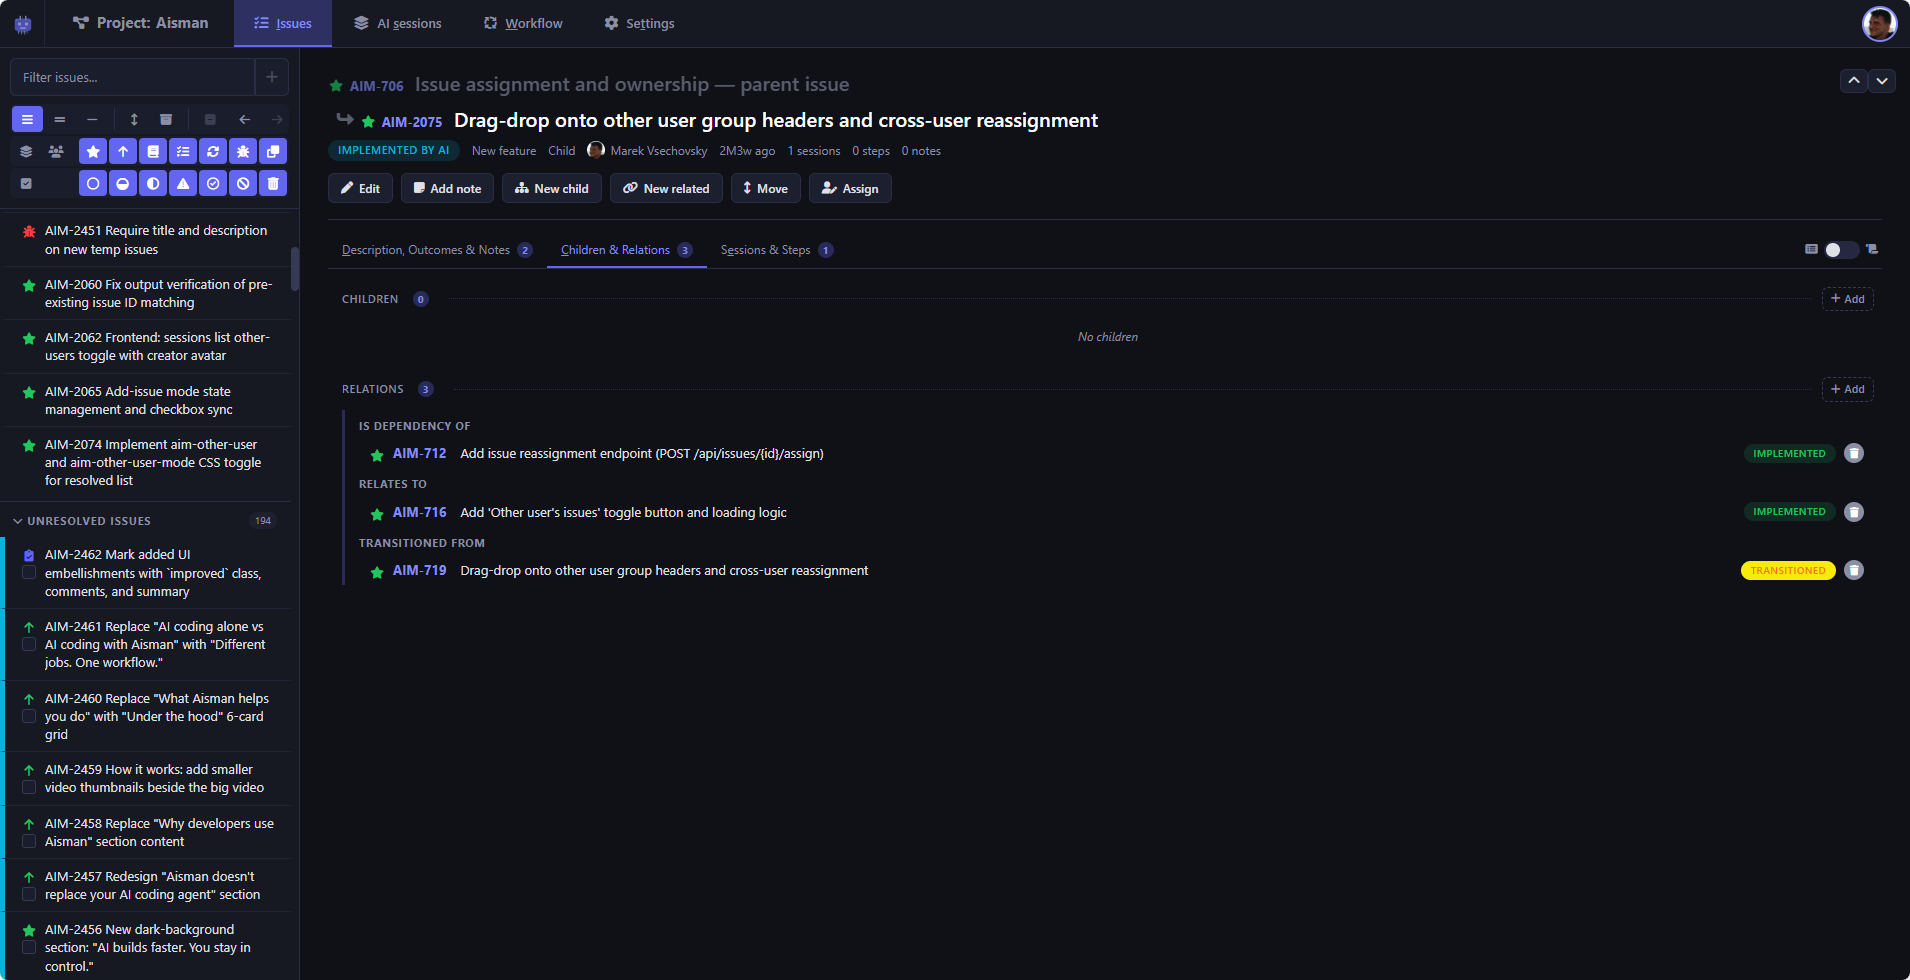The height and width of the screenshot is (980, 1910).
Task: Click the collapse-all minus square icon
Action: [x=210, y=120]
